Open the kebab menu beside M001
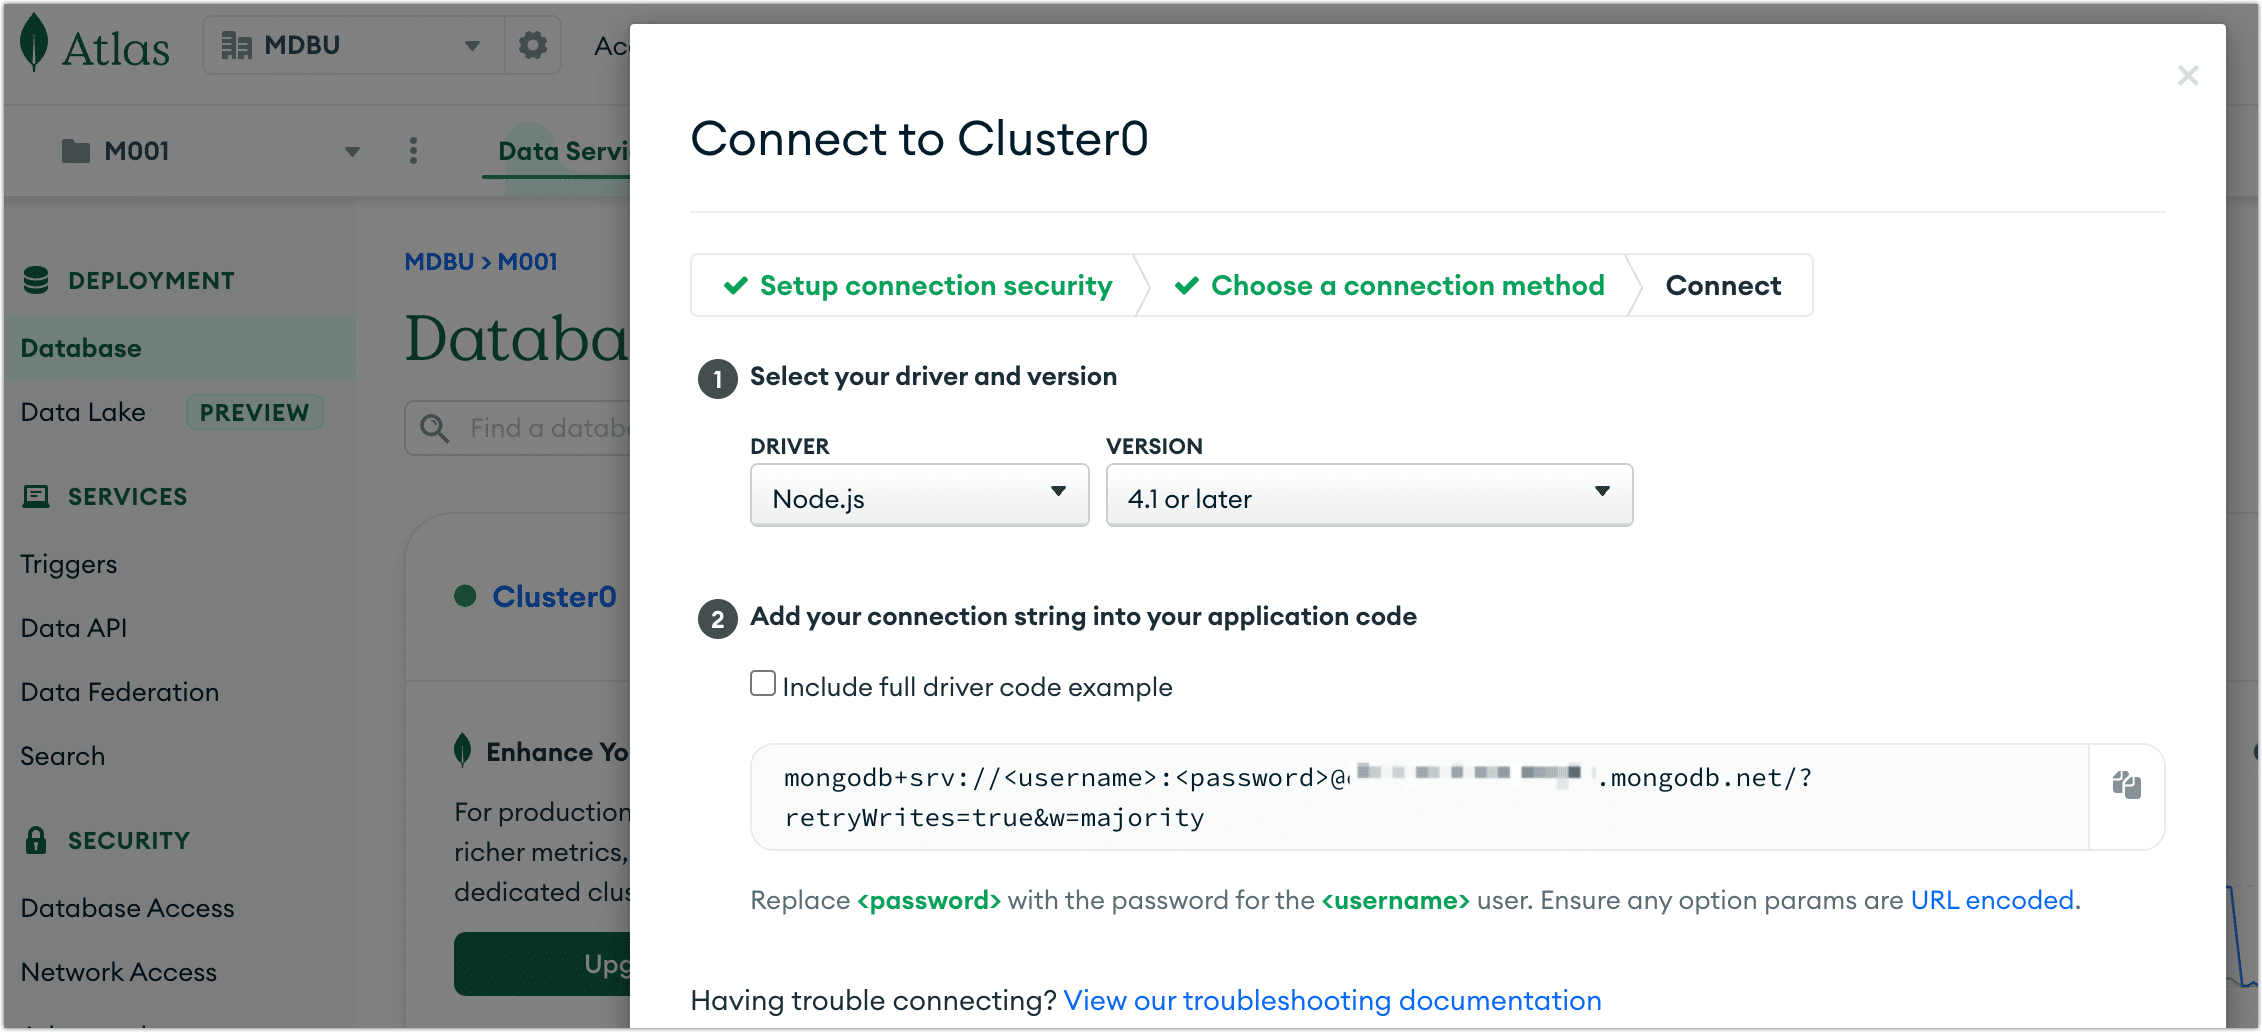 tap(413, 150)
